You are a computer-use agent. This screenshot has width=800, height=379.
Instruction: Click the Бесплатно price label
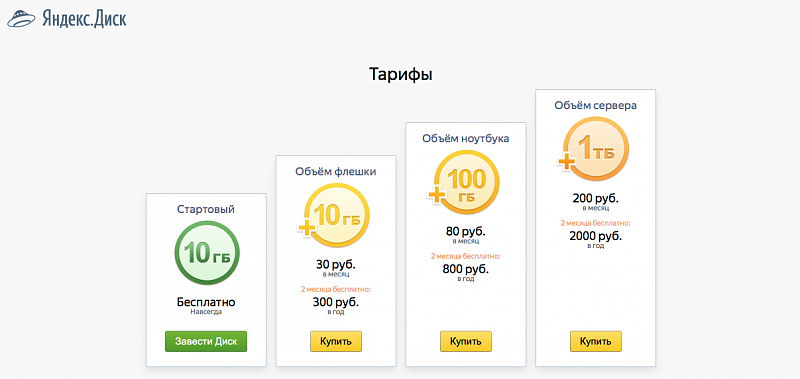point(206,302)
